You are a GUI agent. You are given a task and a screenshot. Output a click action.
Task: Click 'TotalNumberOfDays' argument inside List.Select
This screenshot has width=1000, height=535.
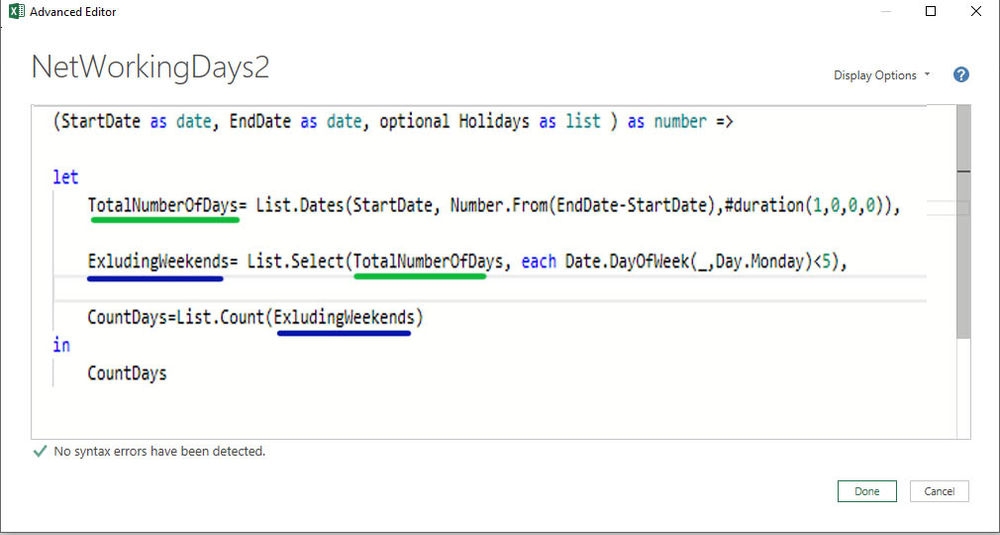pos(429,261)
